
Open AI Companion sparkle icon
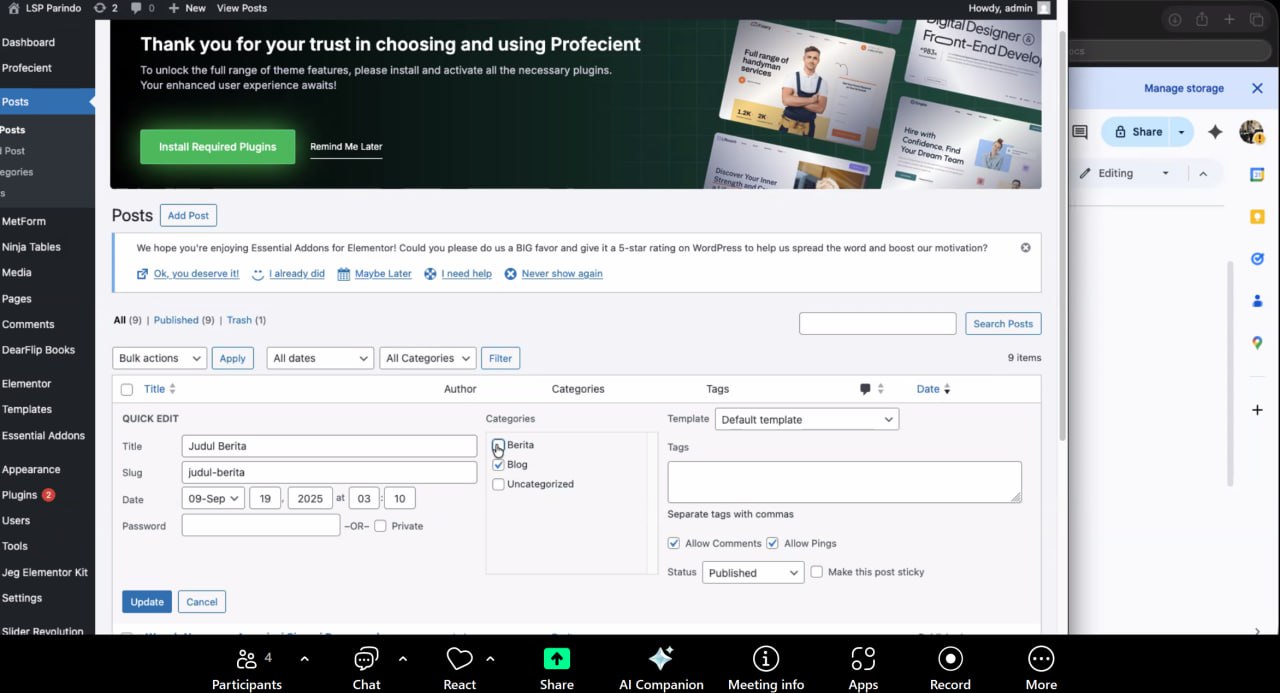tap(661, 659)
